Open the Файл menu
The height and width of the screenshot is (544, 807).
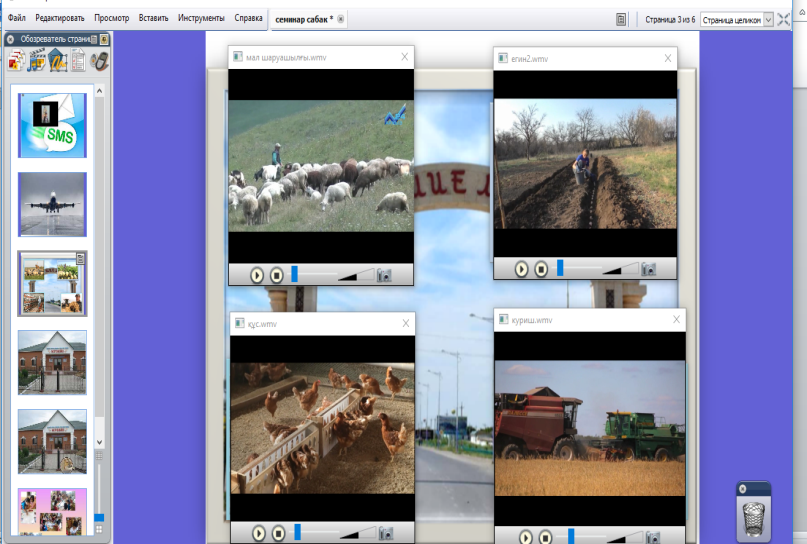[x=16, y=18]
